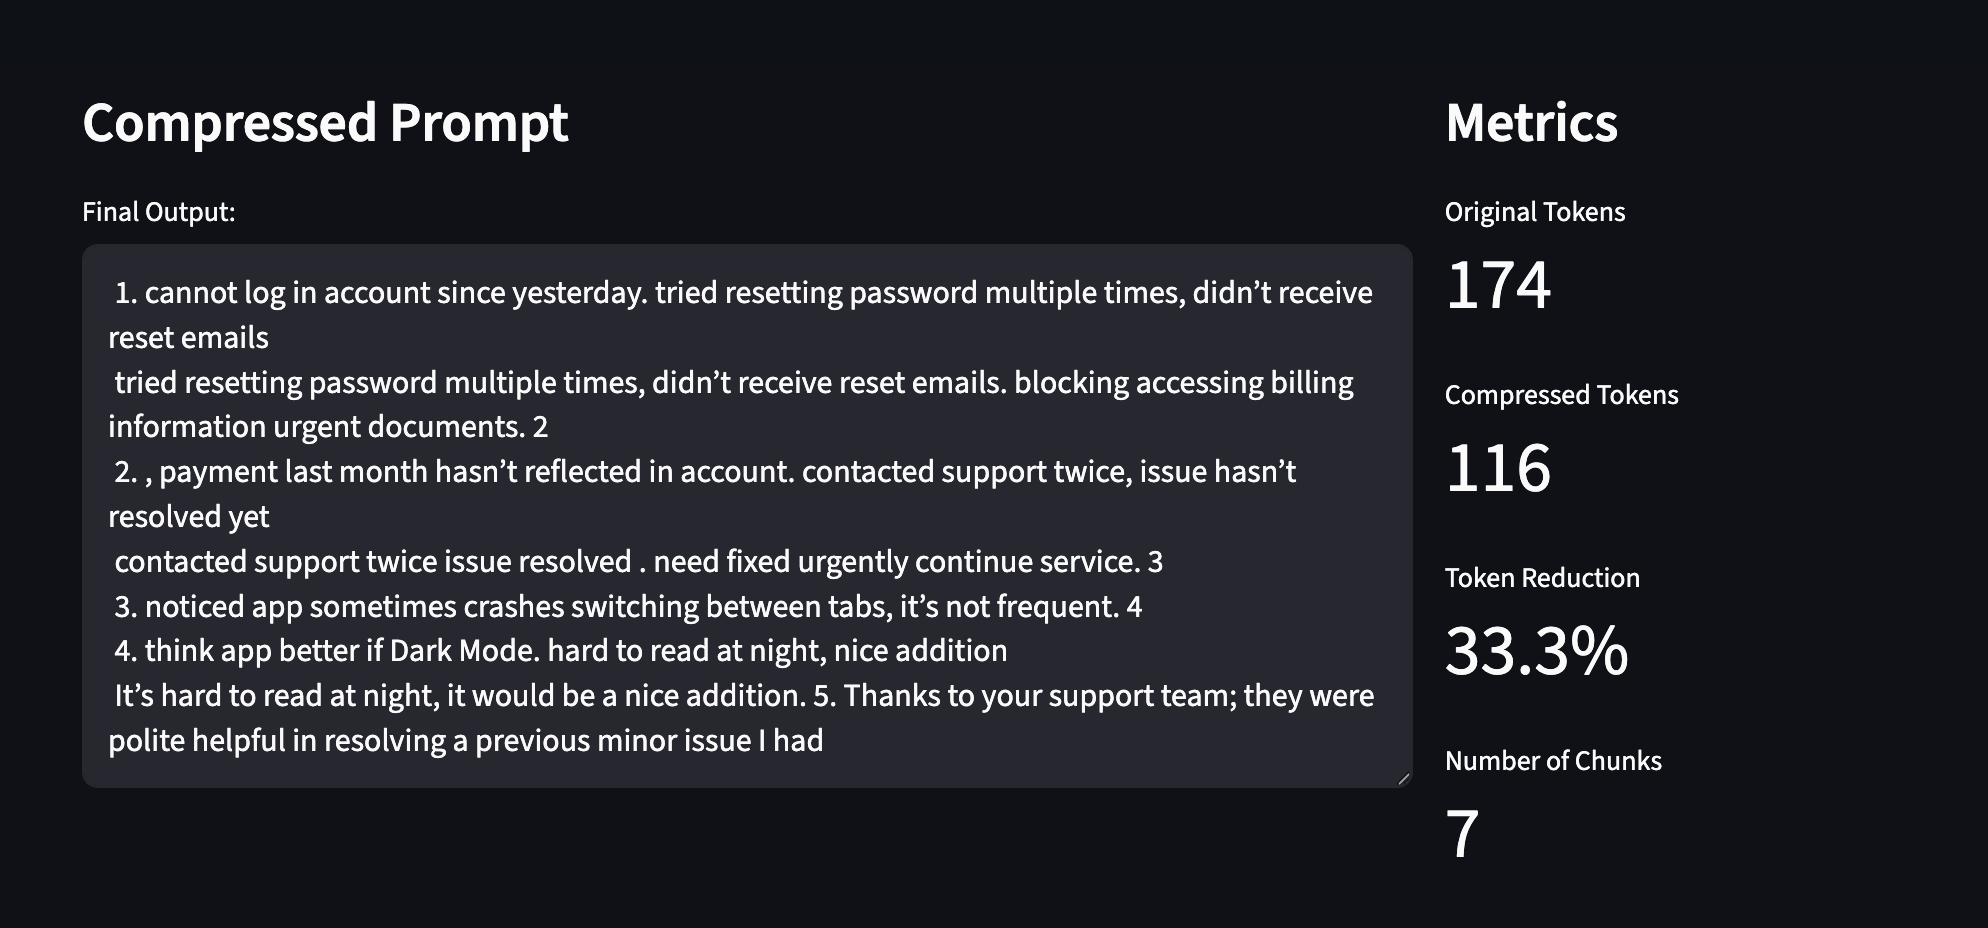Click inside the Final Output text area
This screenshot has width=1988, height=928.
tap(747, 516)
